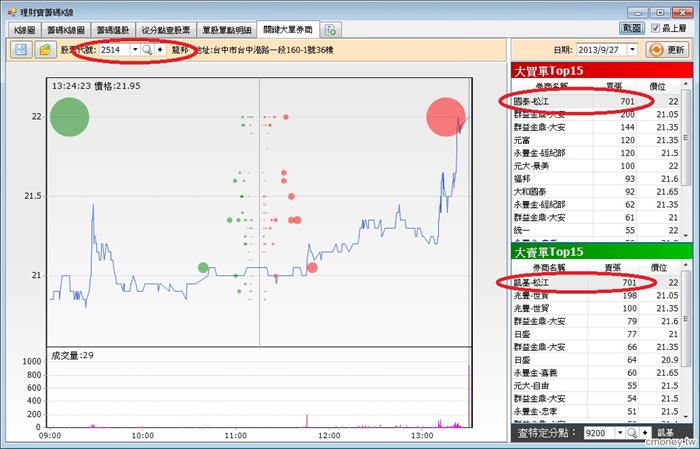Click the add button beside stock search
The height and width of the screenshot is (449, 700).
160,50
